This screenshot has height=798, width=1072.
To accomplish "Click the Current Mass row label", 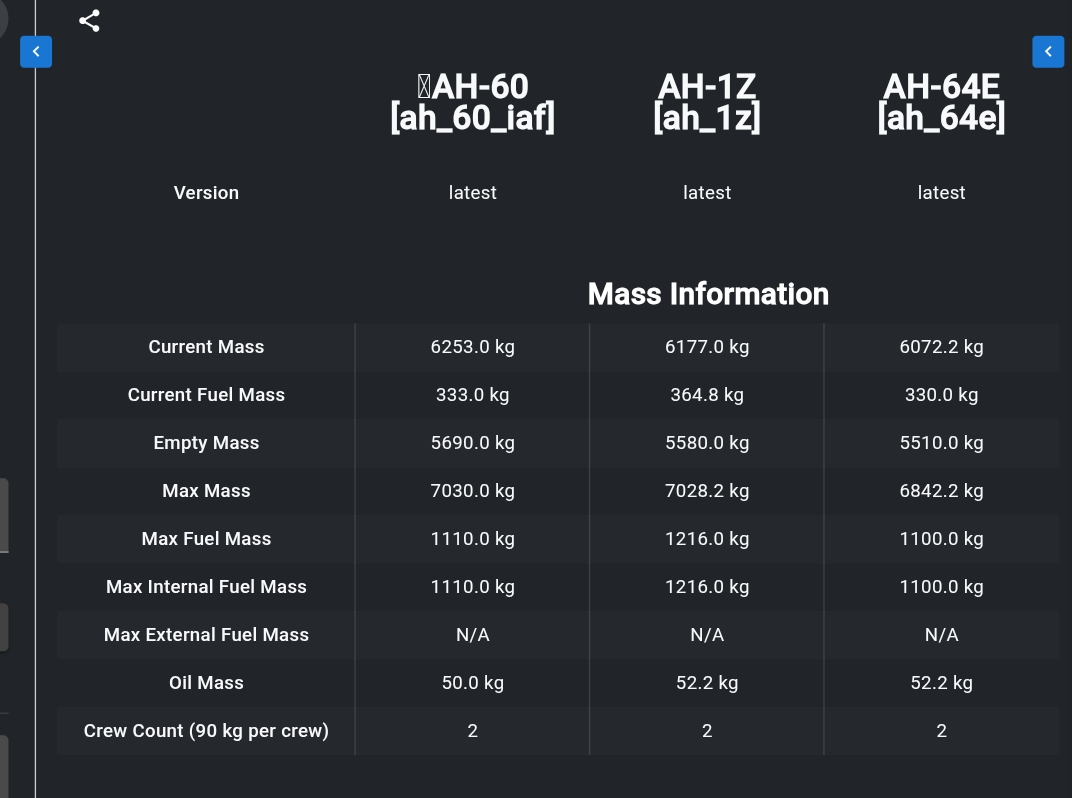I will [x=206, y=347].
